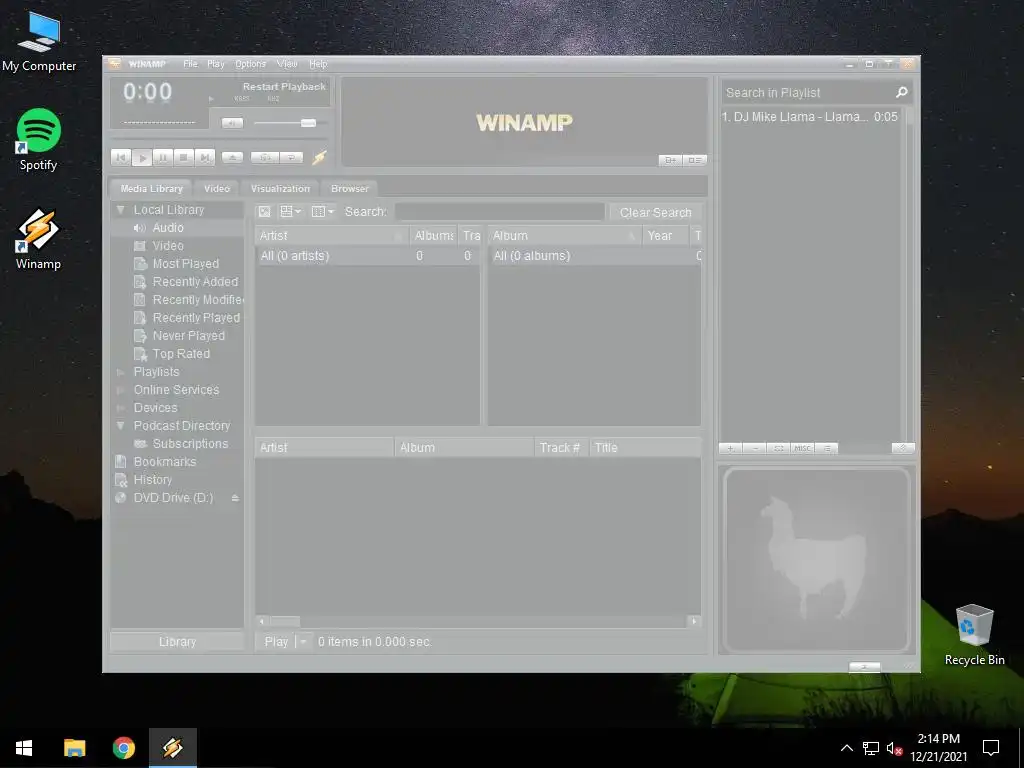Eject the DVD Drive (D:)

pos(235,498)
